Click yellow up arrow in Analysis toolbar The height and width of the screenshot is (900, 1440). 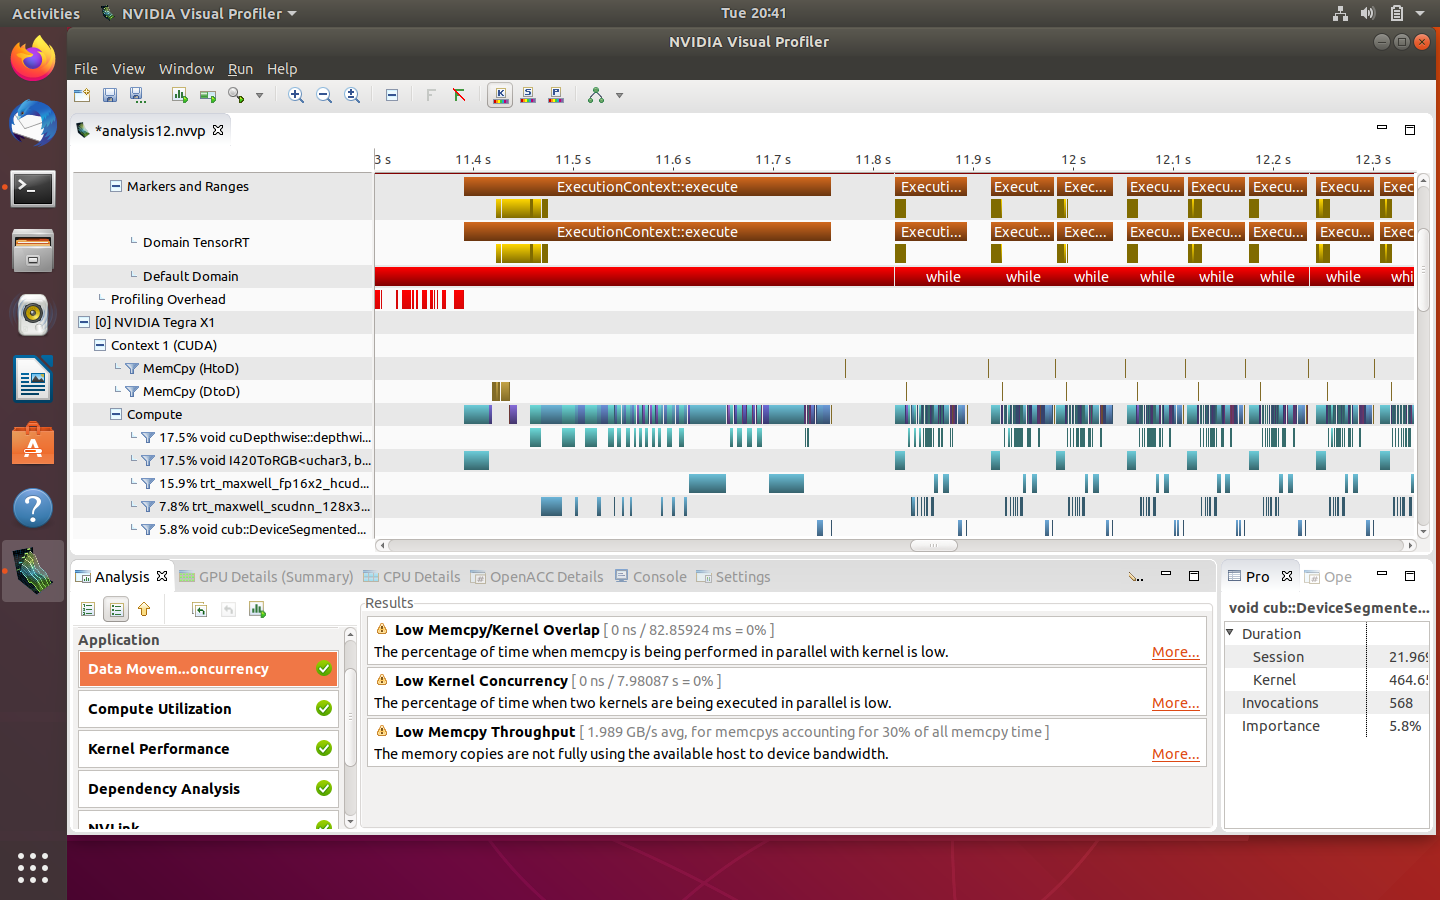(144, 609)
